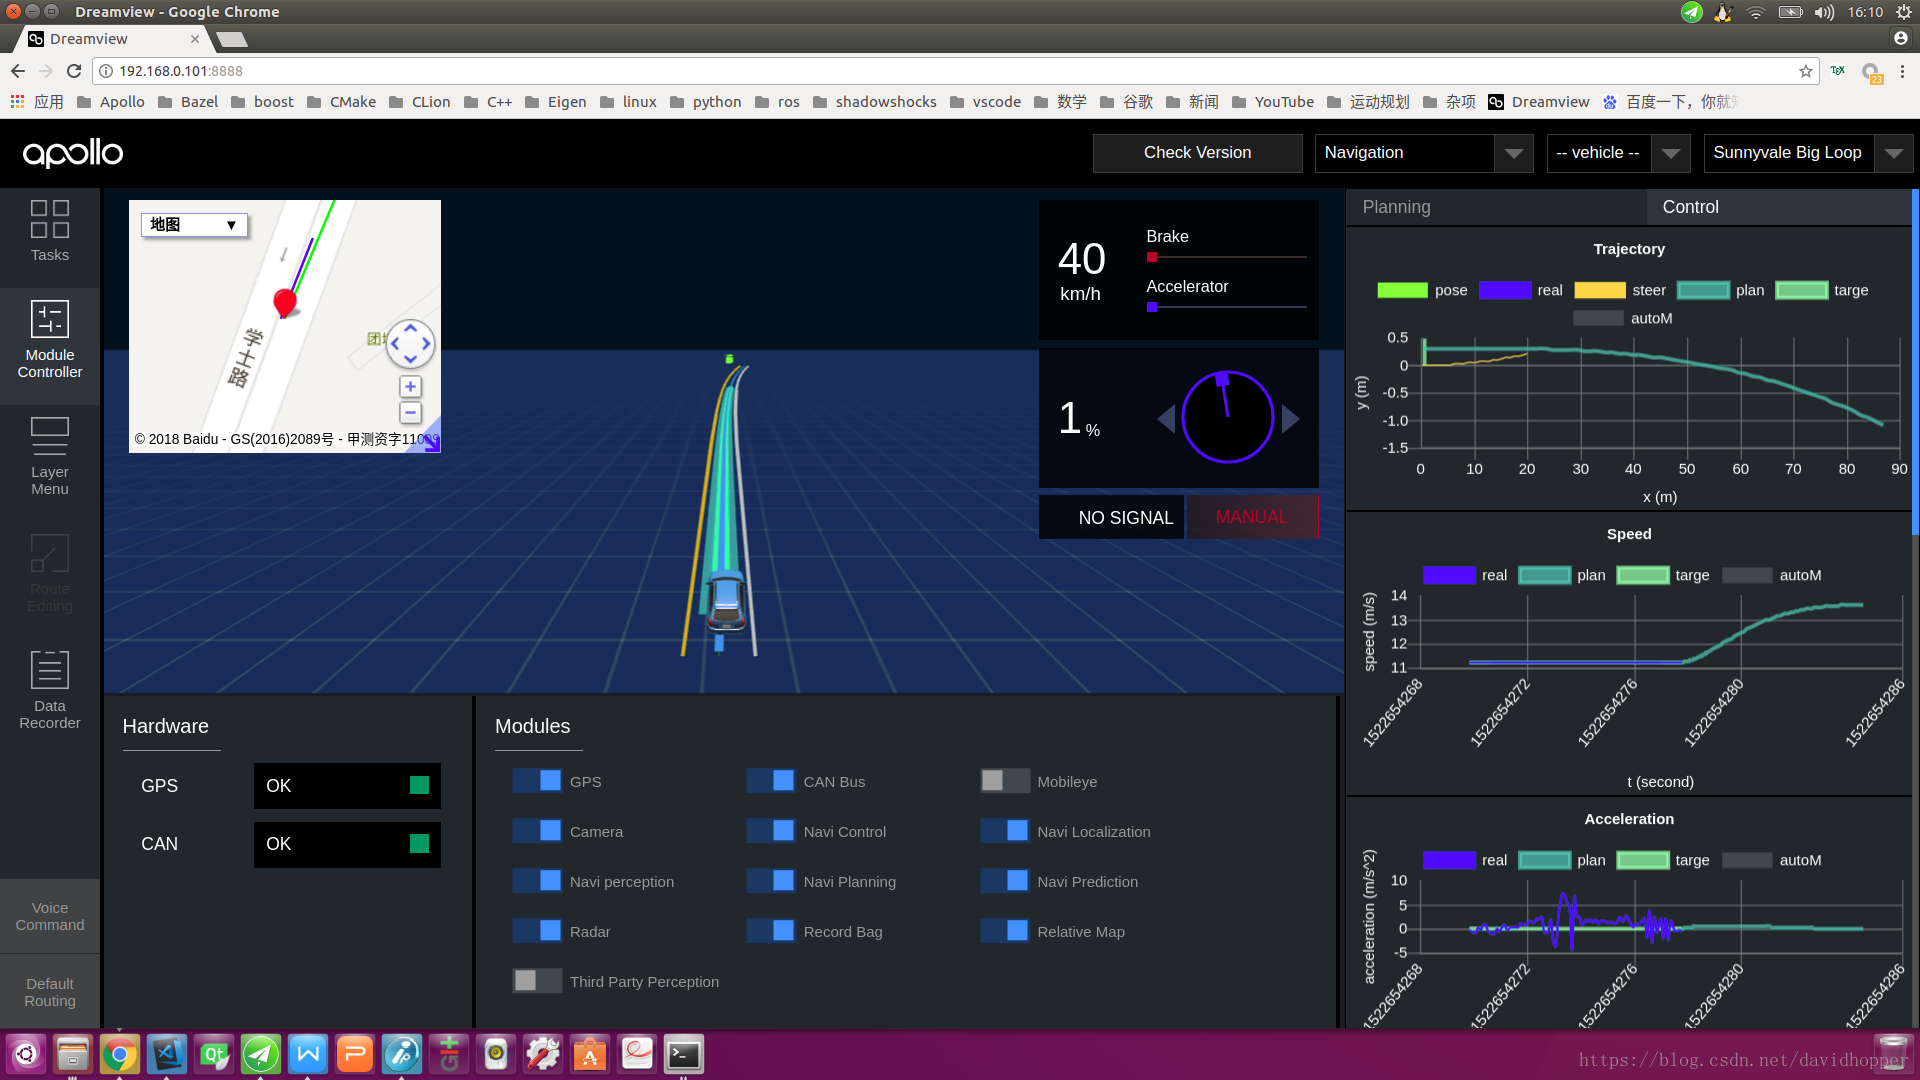Open the Layer Menu panel

pos(49,455)
